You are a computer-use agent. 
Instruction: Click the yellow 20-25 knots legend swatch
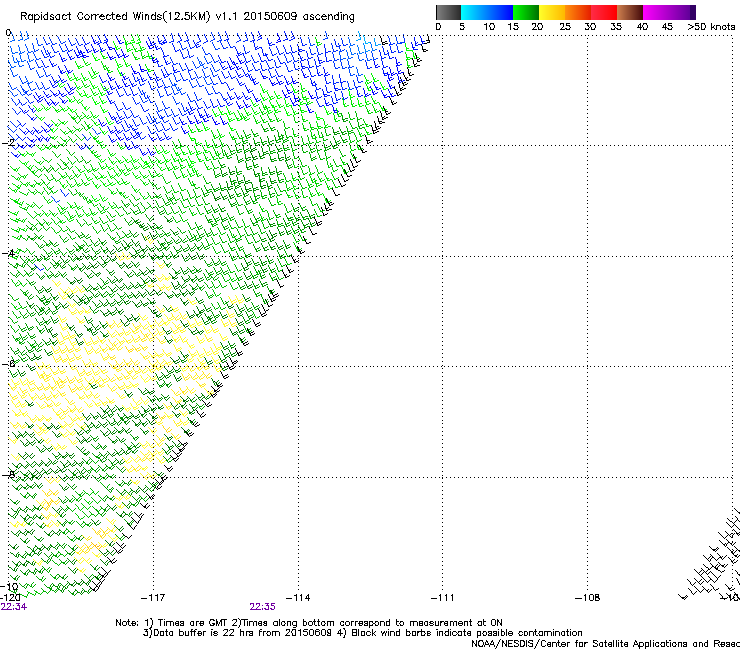click(552, 12)
